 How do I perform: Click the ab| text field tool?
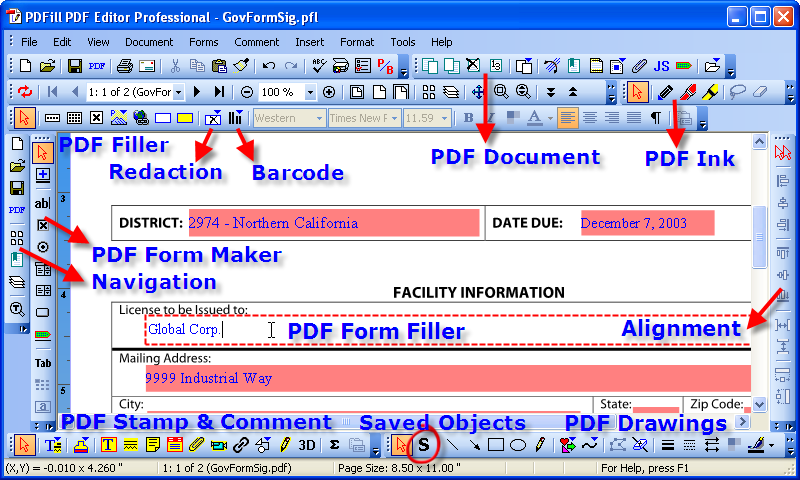tap(42, 203)
